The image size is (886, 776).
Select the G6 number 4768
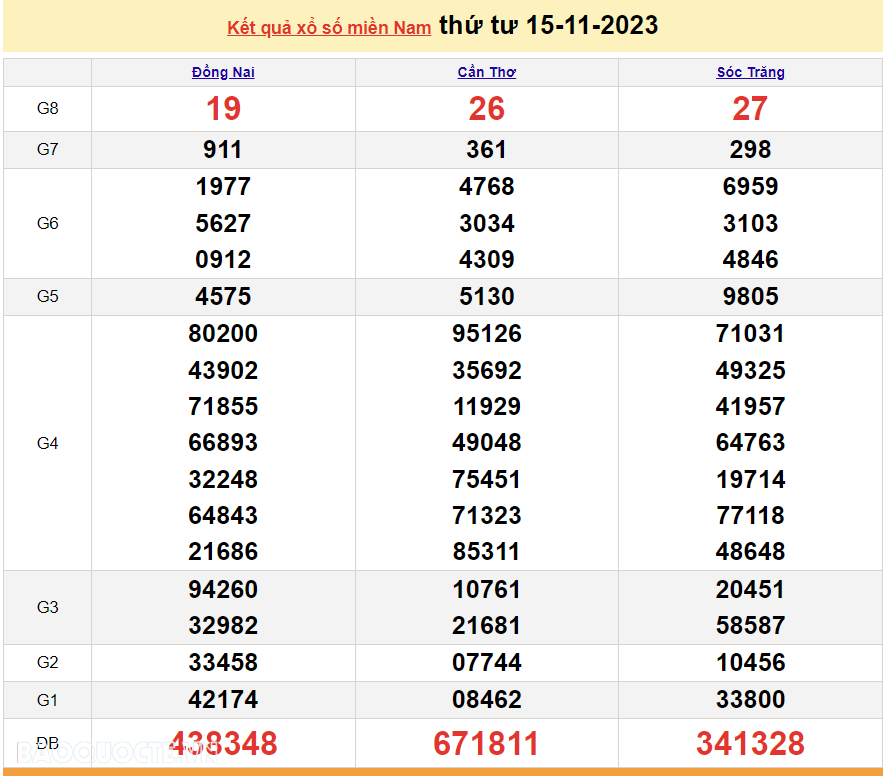pyautogui.click(x=487, y=187)
